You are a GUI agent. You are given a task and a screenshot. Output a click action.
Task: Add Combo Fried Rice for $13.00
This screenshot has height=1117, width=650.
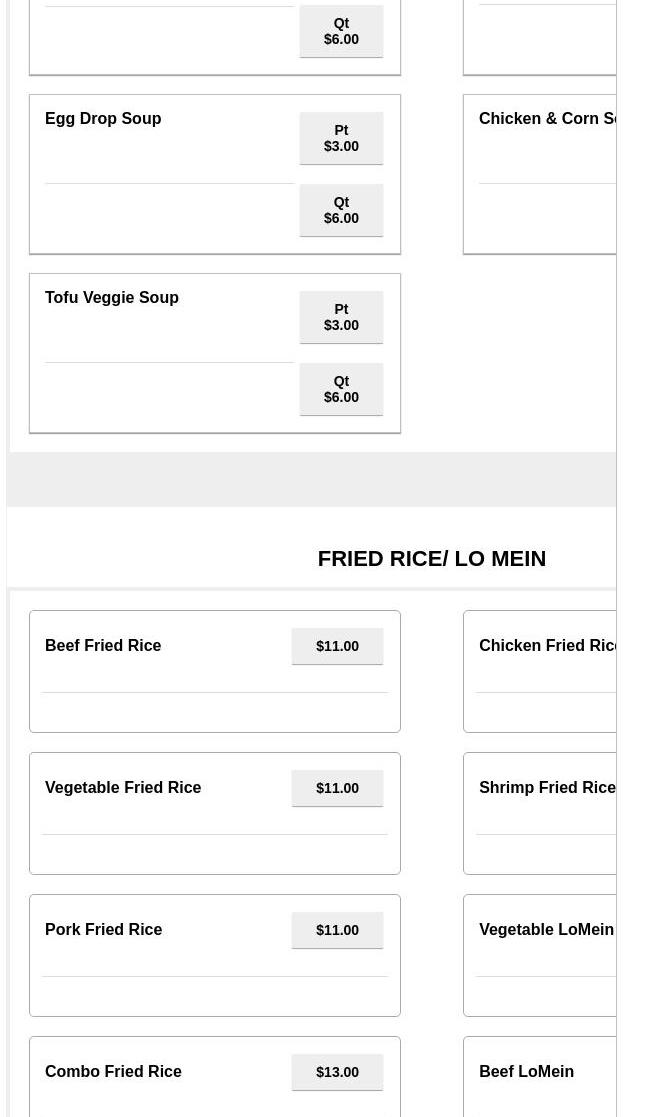coord(337,1072)
